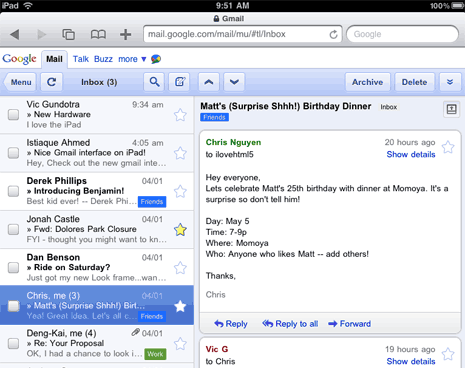Star the Derek Phillips Introducing Benjamin email
Image resolution: width=465 pixels, height=368 pixels.
click(x=180, y=192)
